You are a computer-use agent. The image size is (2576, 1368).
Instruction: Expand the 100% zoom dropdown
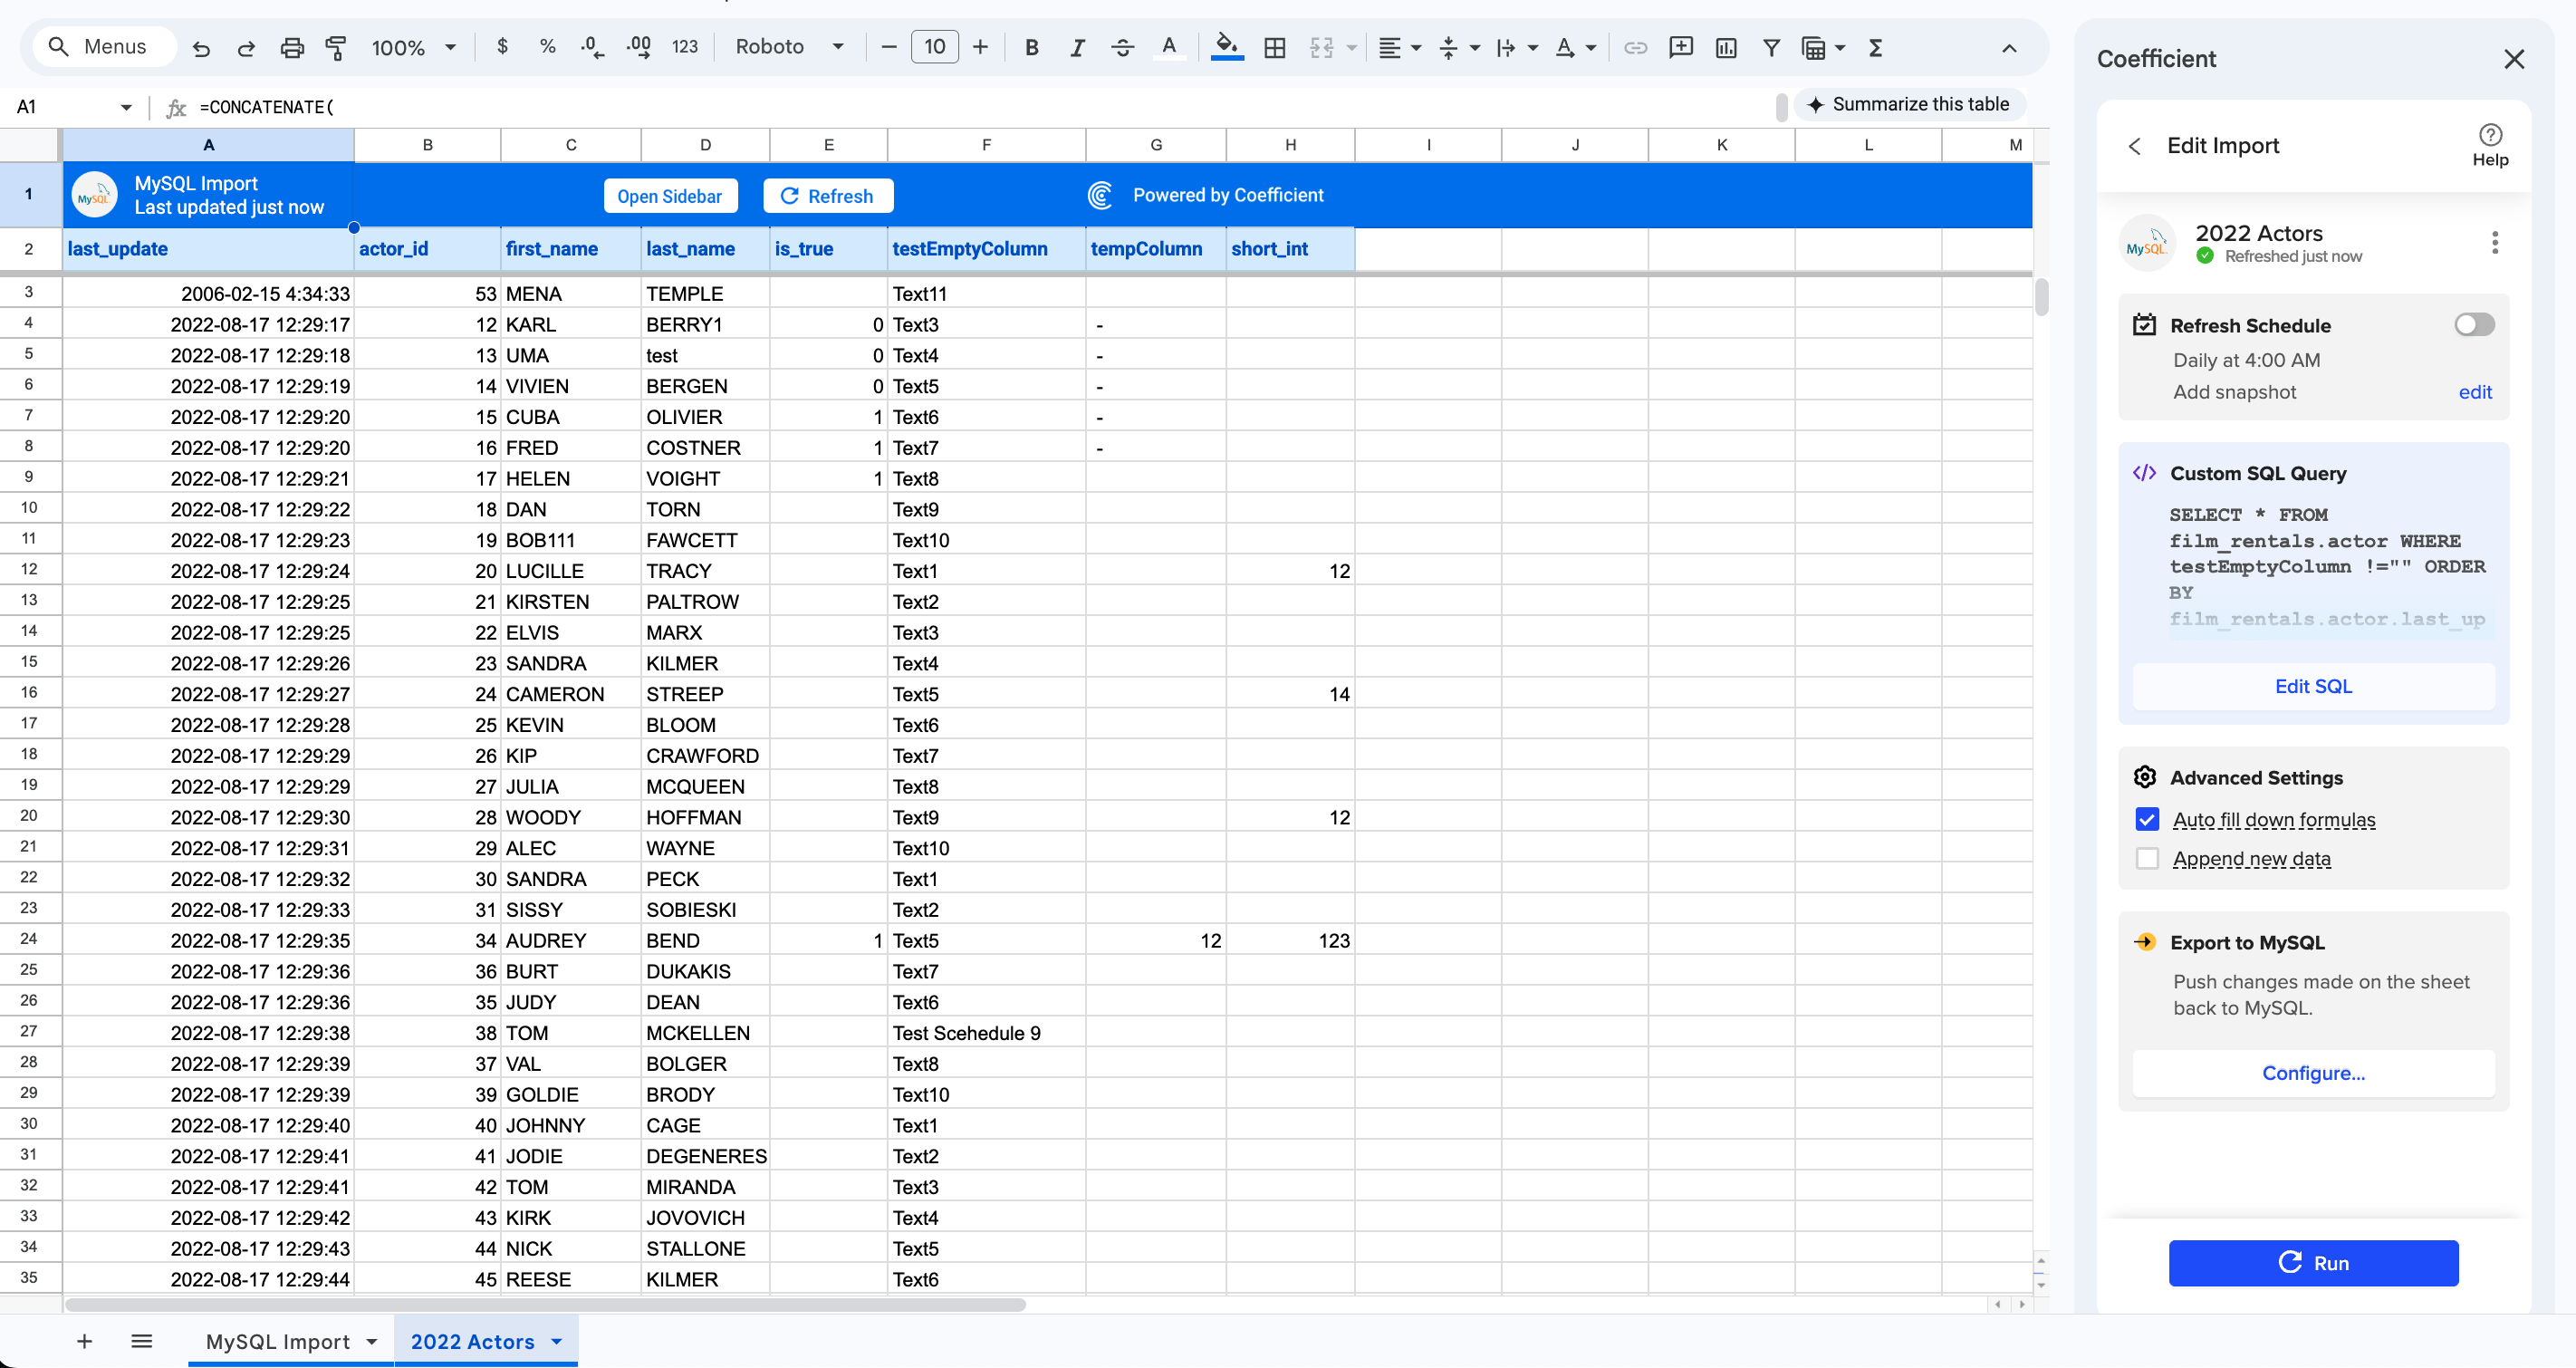point(413,47)
